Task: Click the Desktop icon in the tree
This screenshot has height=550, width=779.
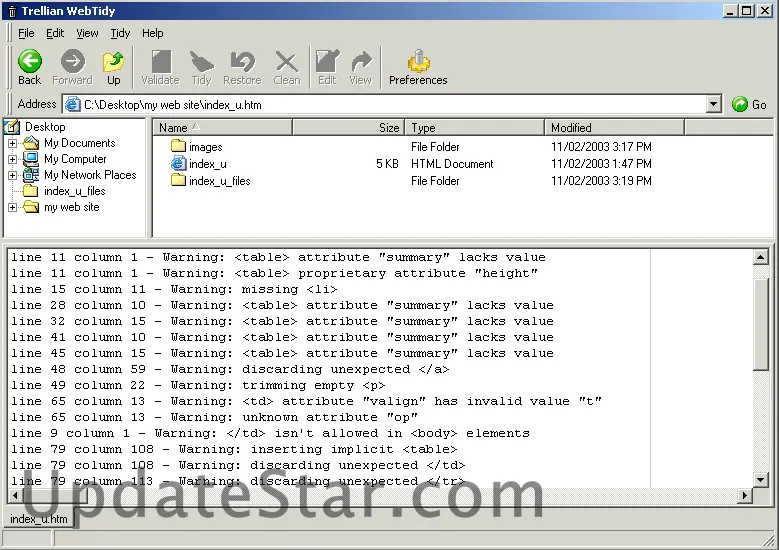Action: pyautogui.click(x=12, y=127)
